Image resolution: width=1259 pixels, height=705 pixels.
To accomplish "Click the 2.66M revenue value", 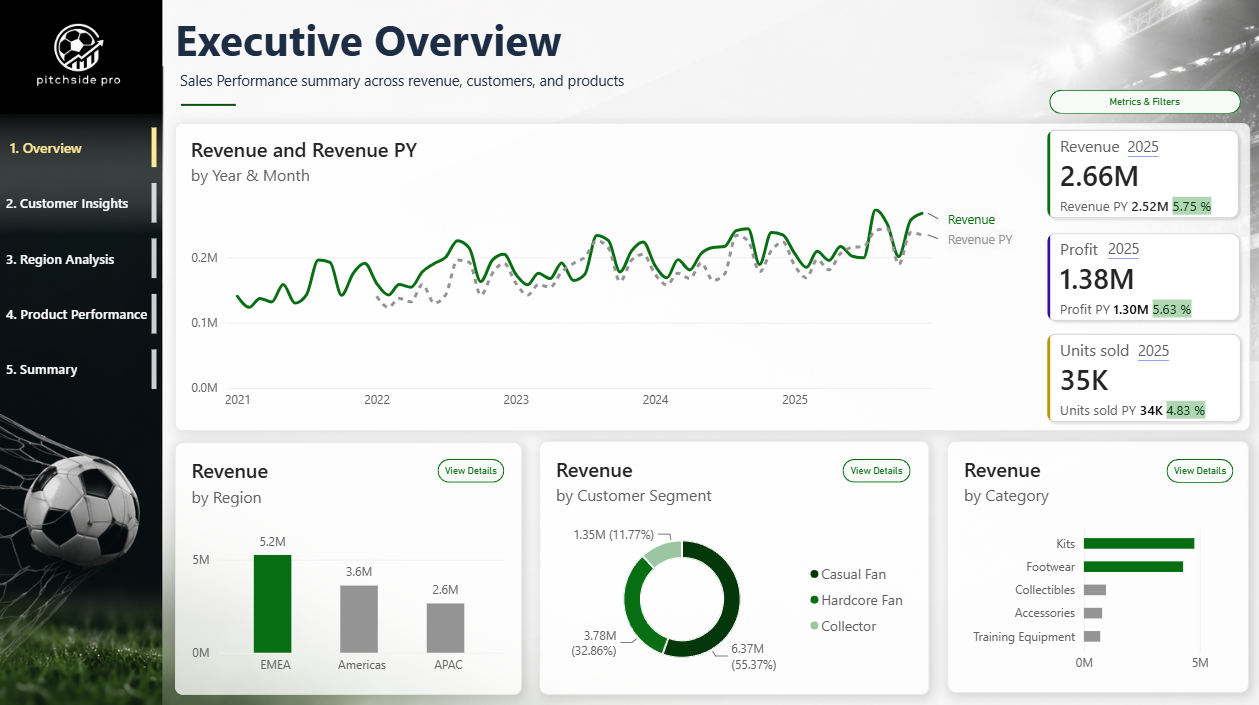I will [1099, 177].
